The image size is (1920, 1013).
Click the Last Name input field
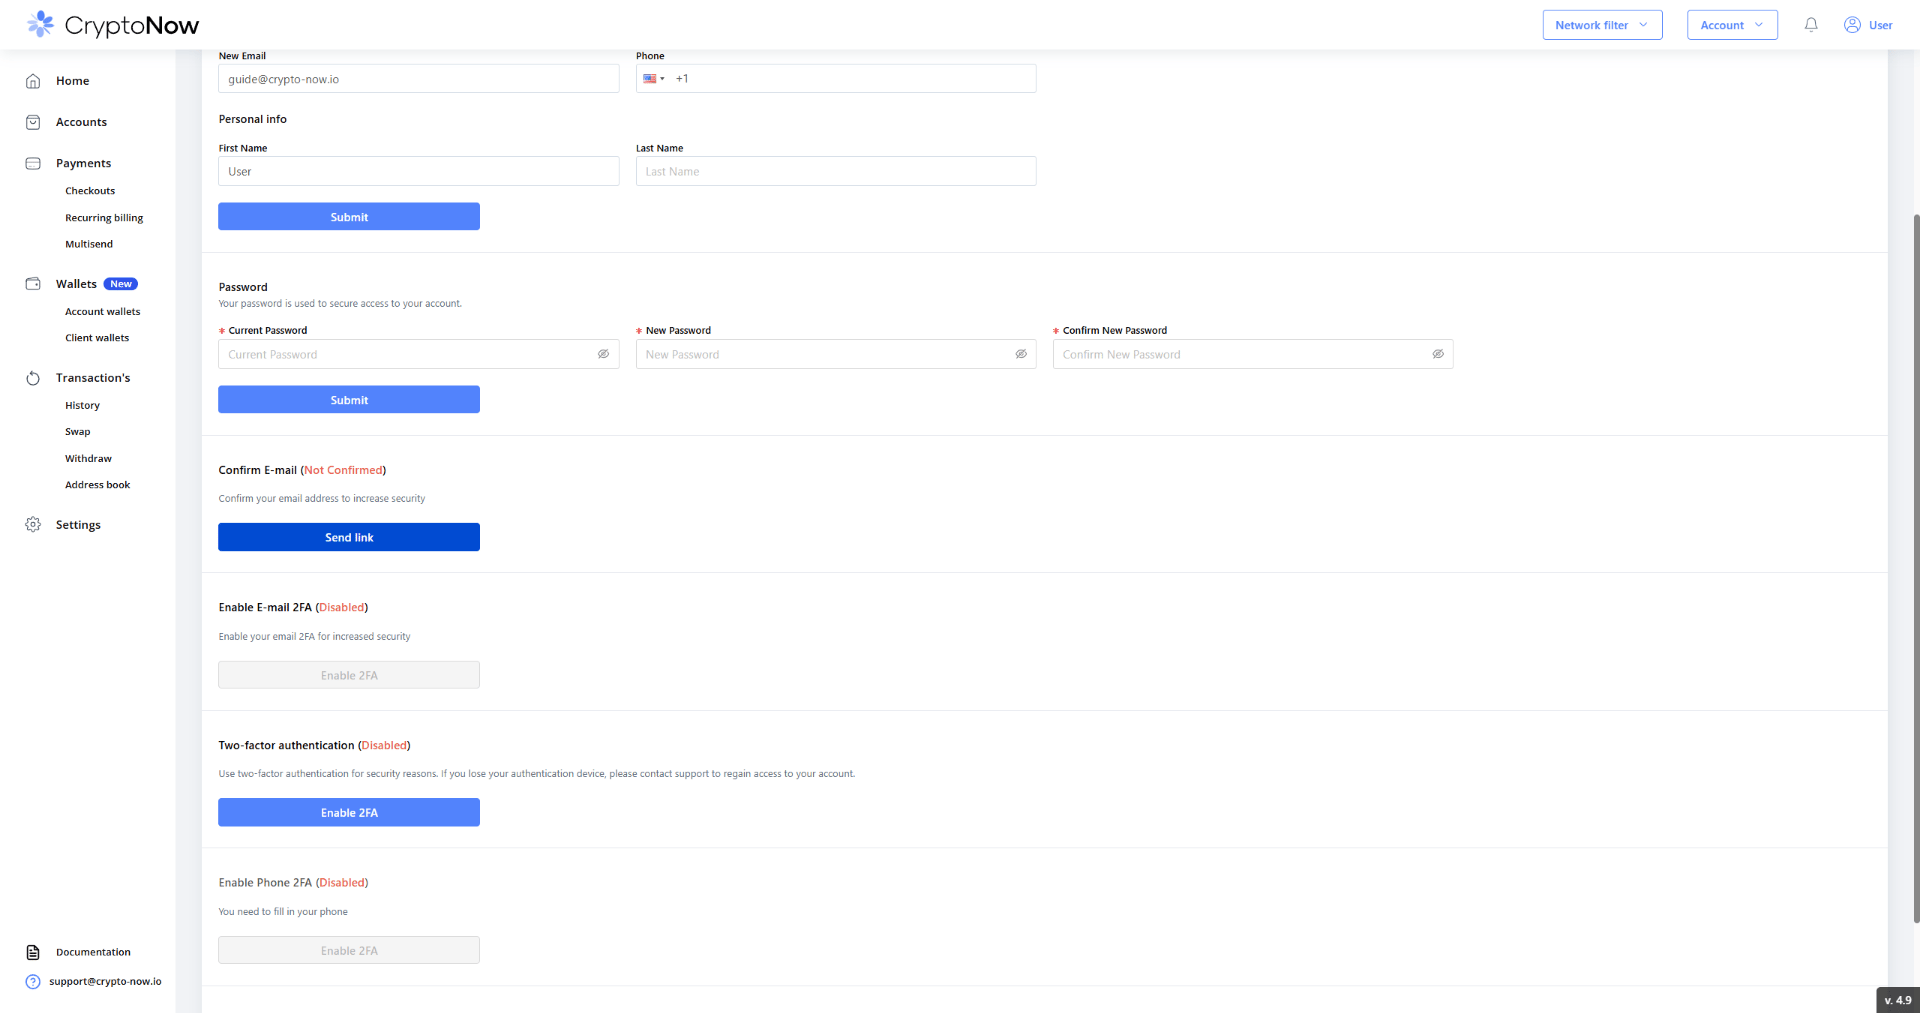pyautogui.click(x=836, y=171)
